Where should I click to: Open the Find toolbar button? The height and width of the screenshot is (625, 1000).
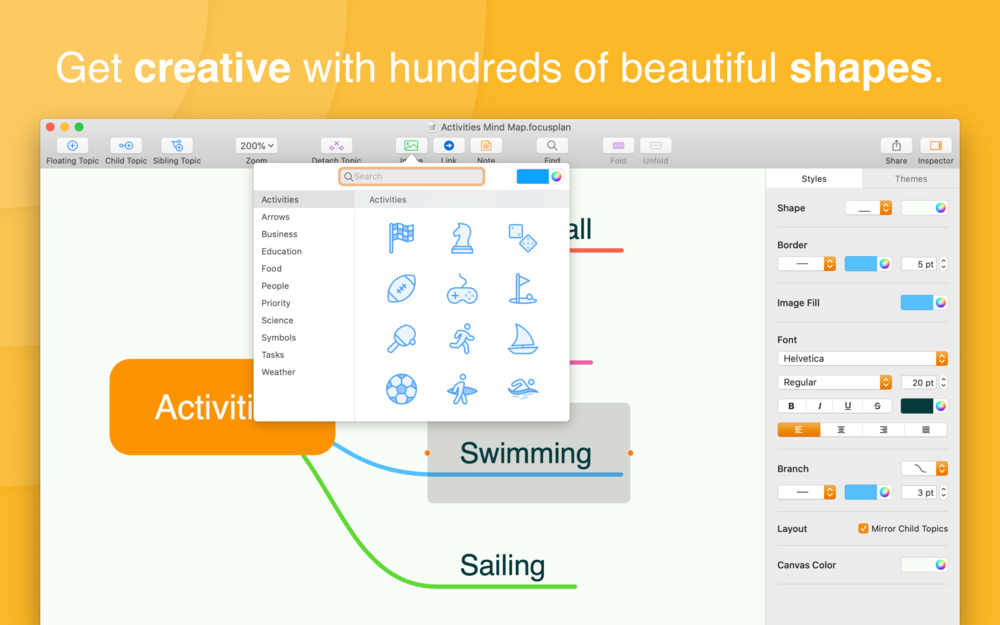(552, 146)
